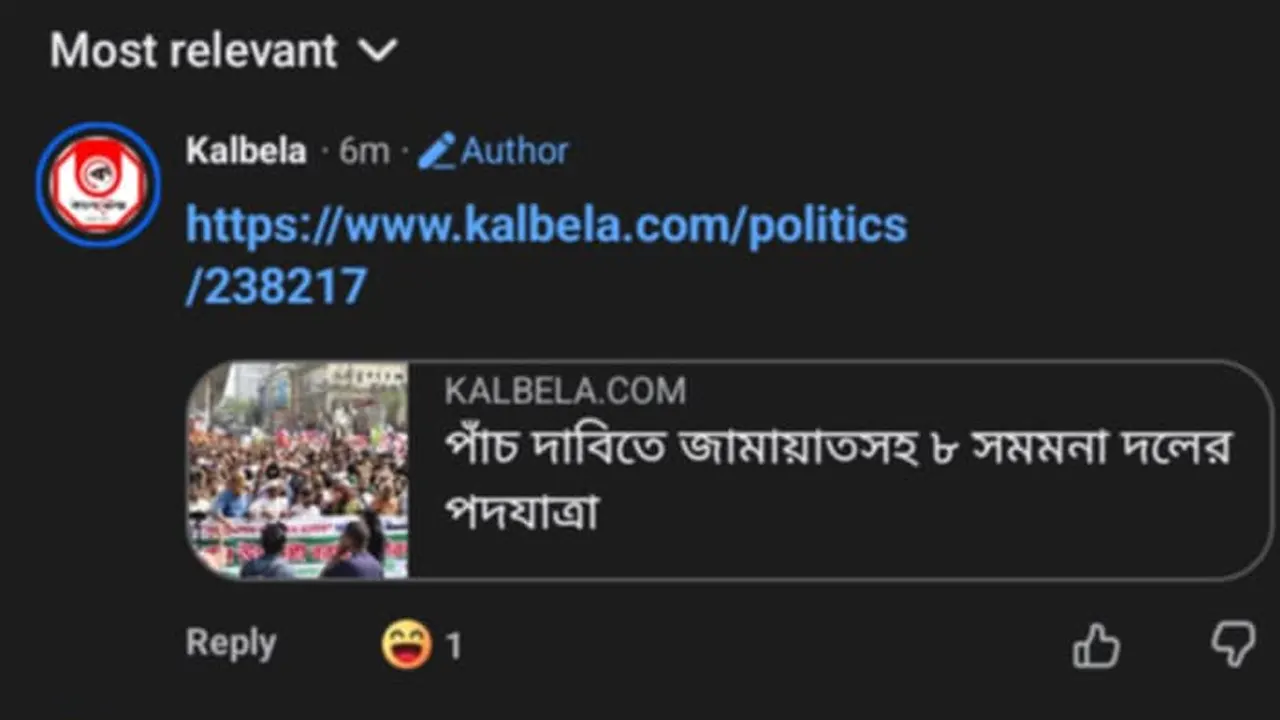Viewport: 1280px width, 720px height.
Task: Click the /238217 part of the link
Action: (x=276, y=288)
